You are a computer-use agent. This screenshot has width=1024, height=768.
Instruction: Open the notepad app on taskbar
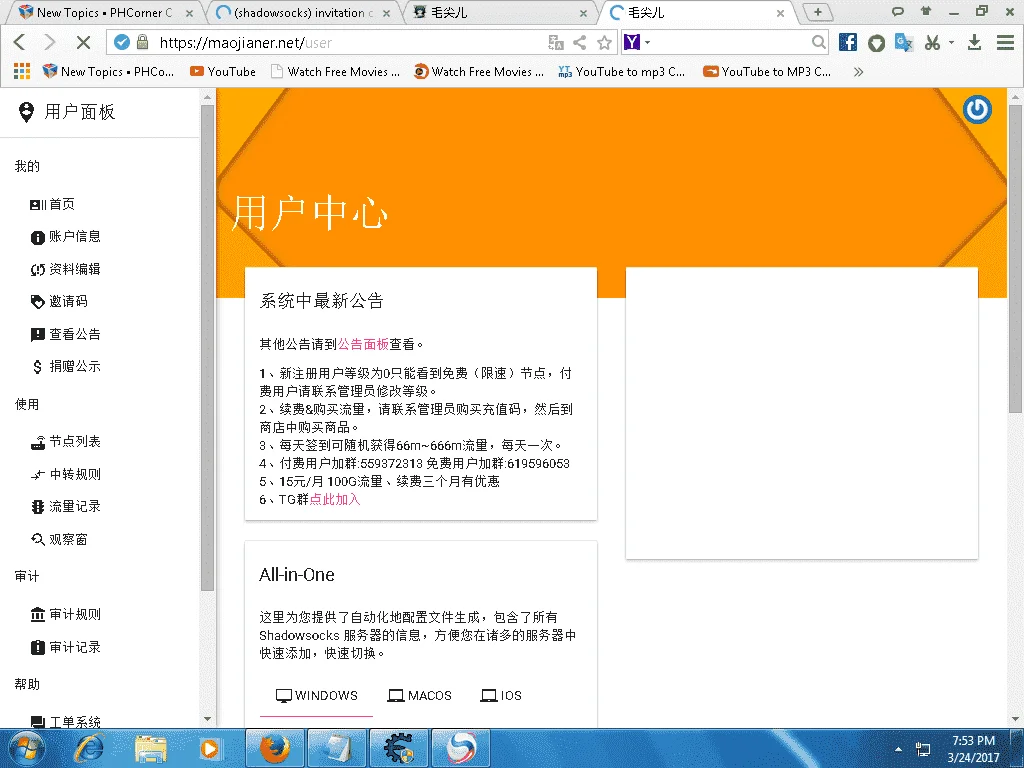tap(338, 748)
